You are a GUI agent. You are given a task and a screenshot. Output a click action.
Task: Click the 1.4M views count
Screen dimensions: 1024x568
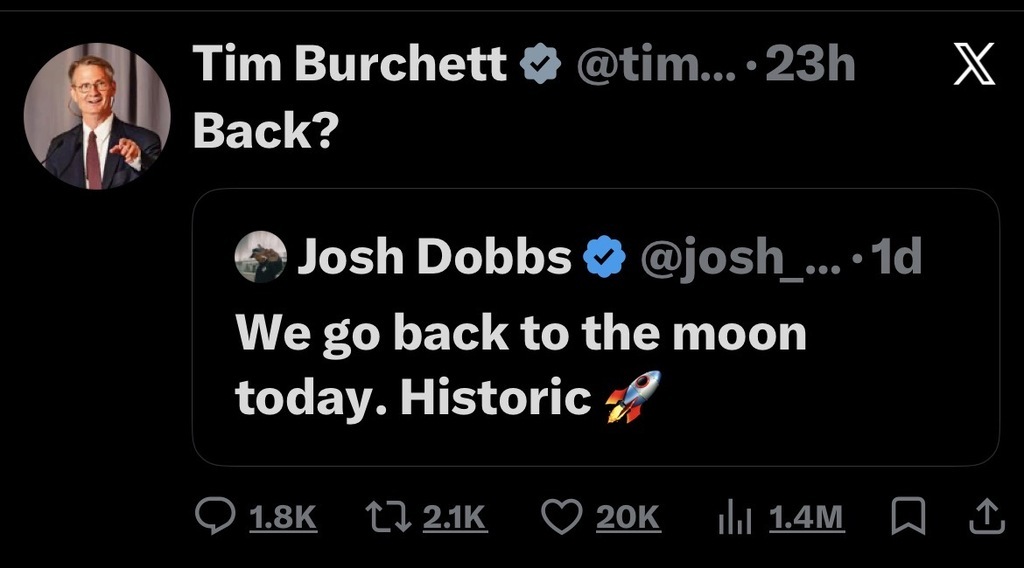coord(807,517)
